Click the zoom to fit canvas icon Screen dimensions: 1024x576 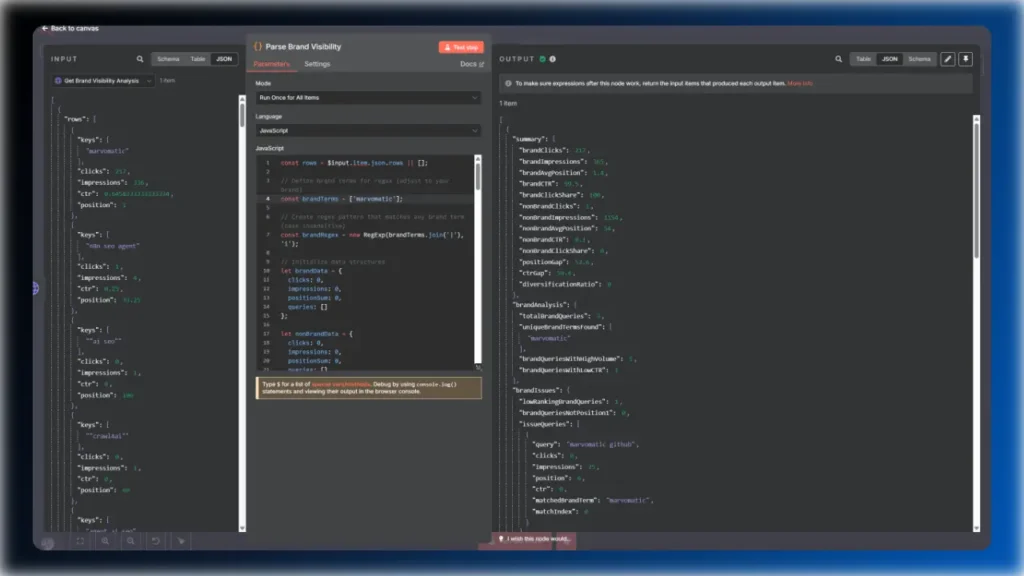pyautogui.click(x=80, y=541)
